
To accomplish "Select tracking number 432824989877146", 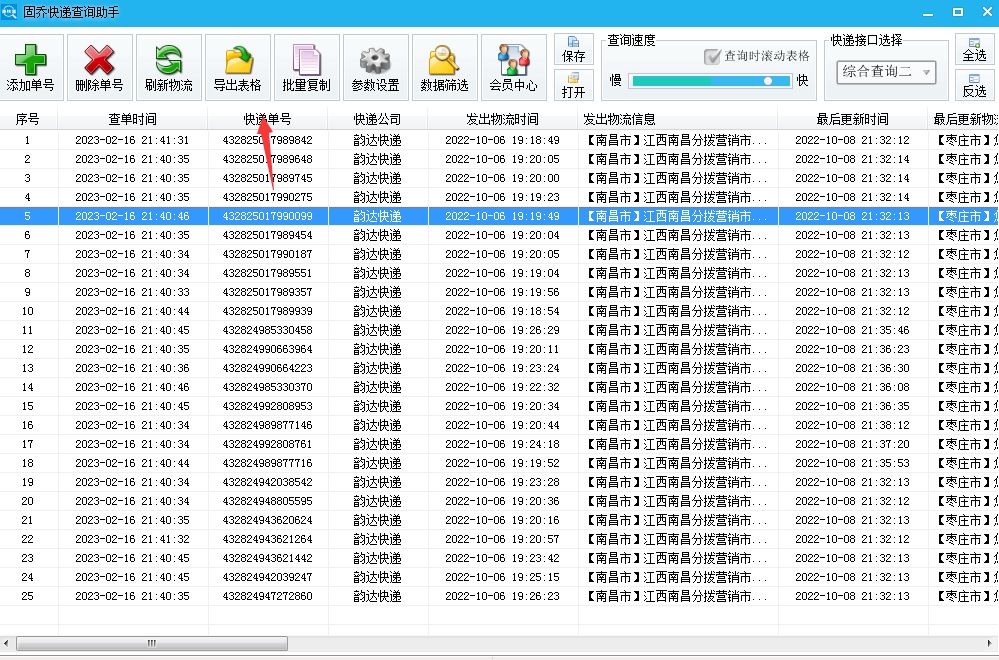I will pyautogui.click(x=268, y=425).
